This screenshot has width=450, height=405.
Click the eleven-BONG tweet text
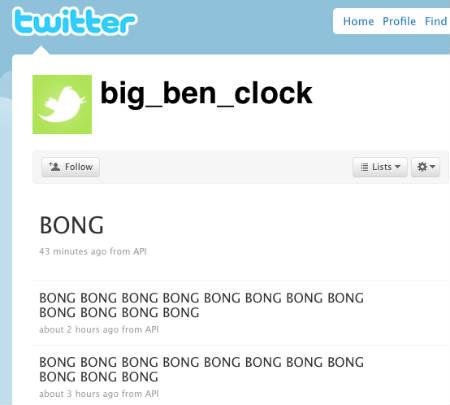click(x=201, y=369)
